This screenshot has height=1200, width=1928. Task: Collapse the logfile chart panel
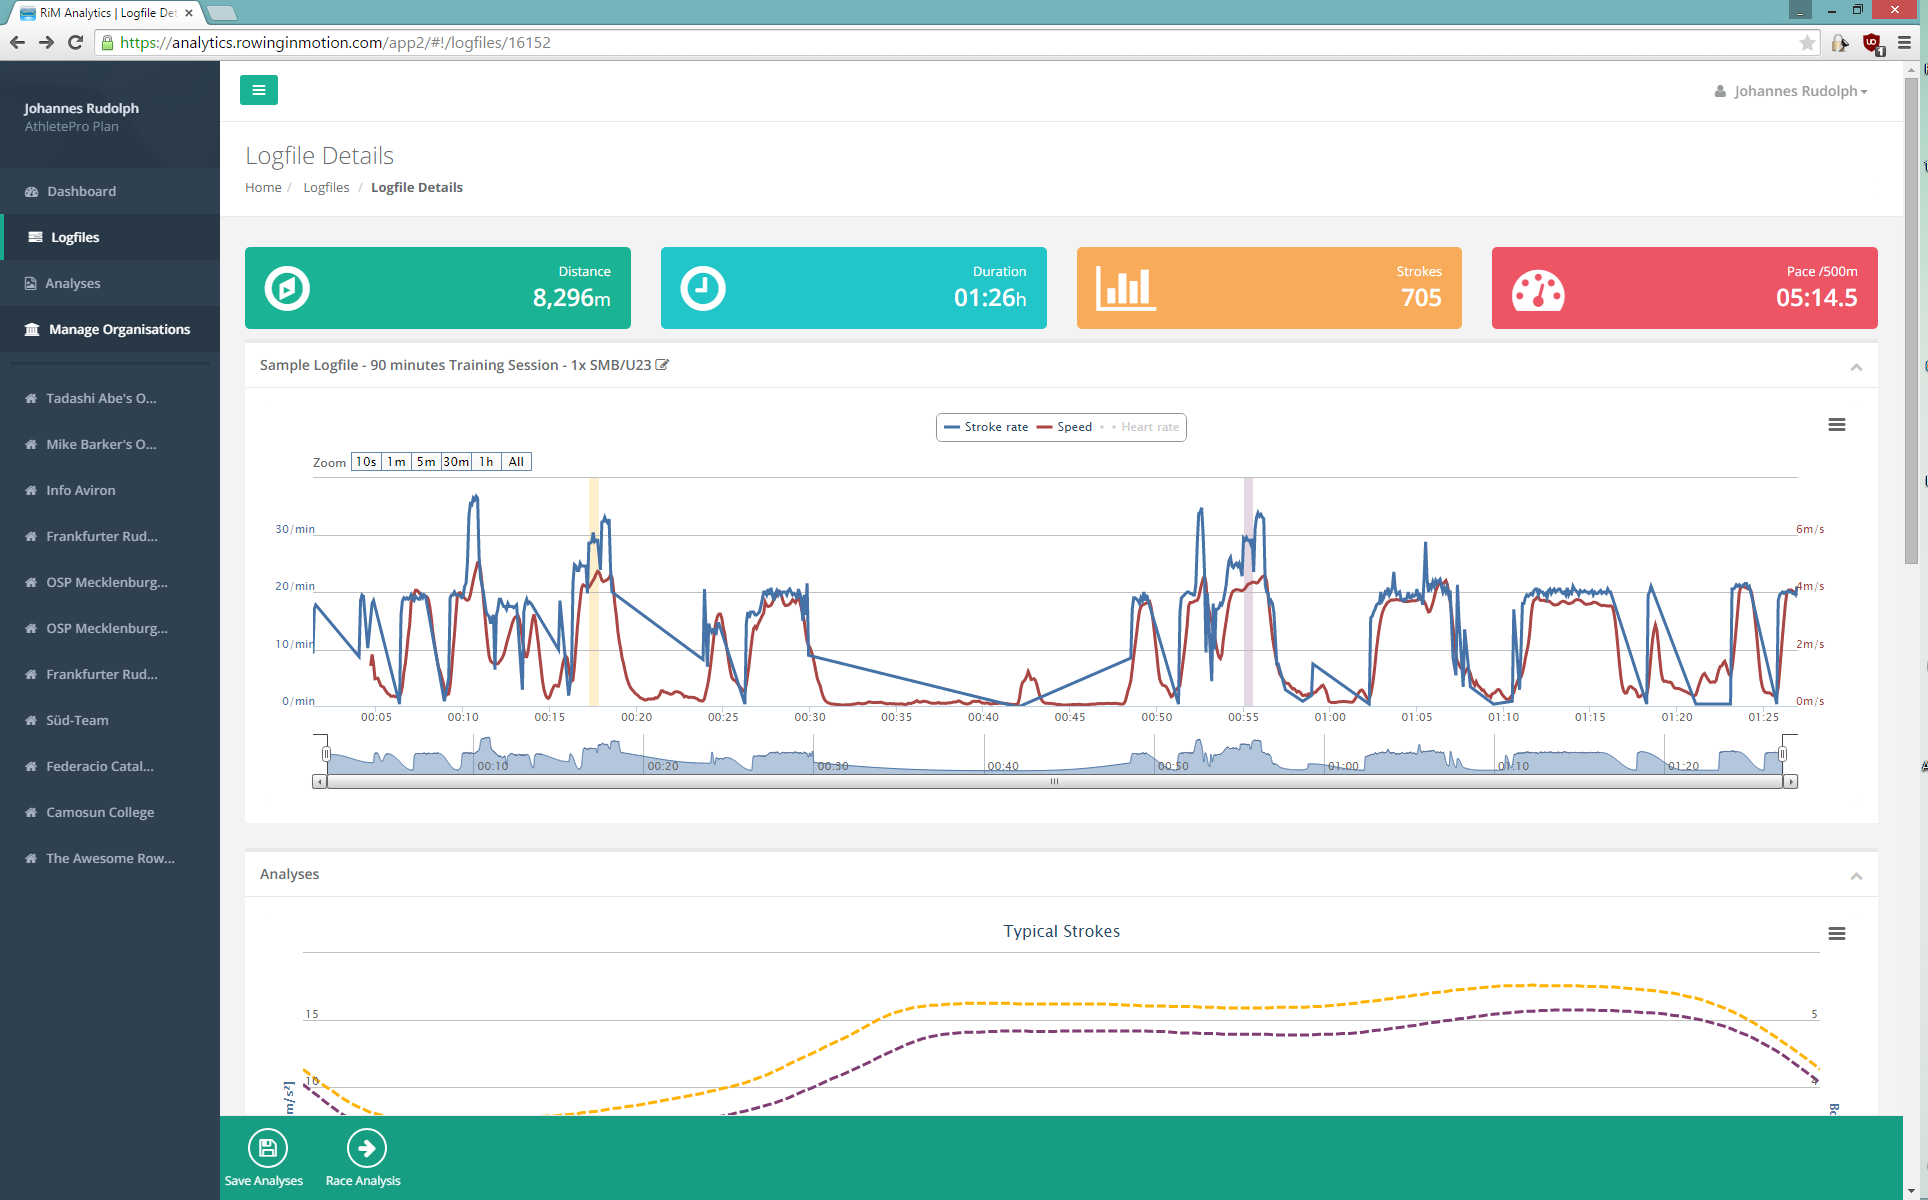coord(1856,367)
